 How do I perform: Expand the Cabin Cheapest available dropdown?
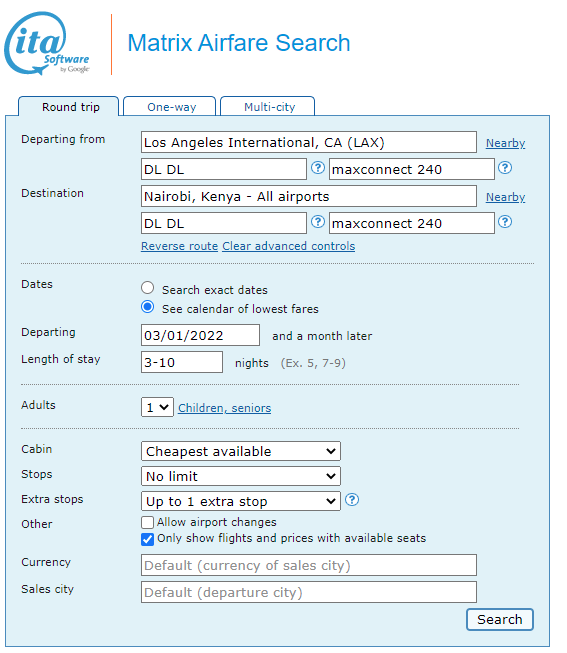(241, 451)
